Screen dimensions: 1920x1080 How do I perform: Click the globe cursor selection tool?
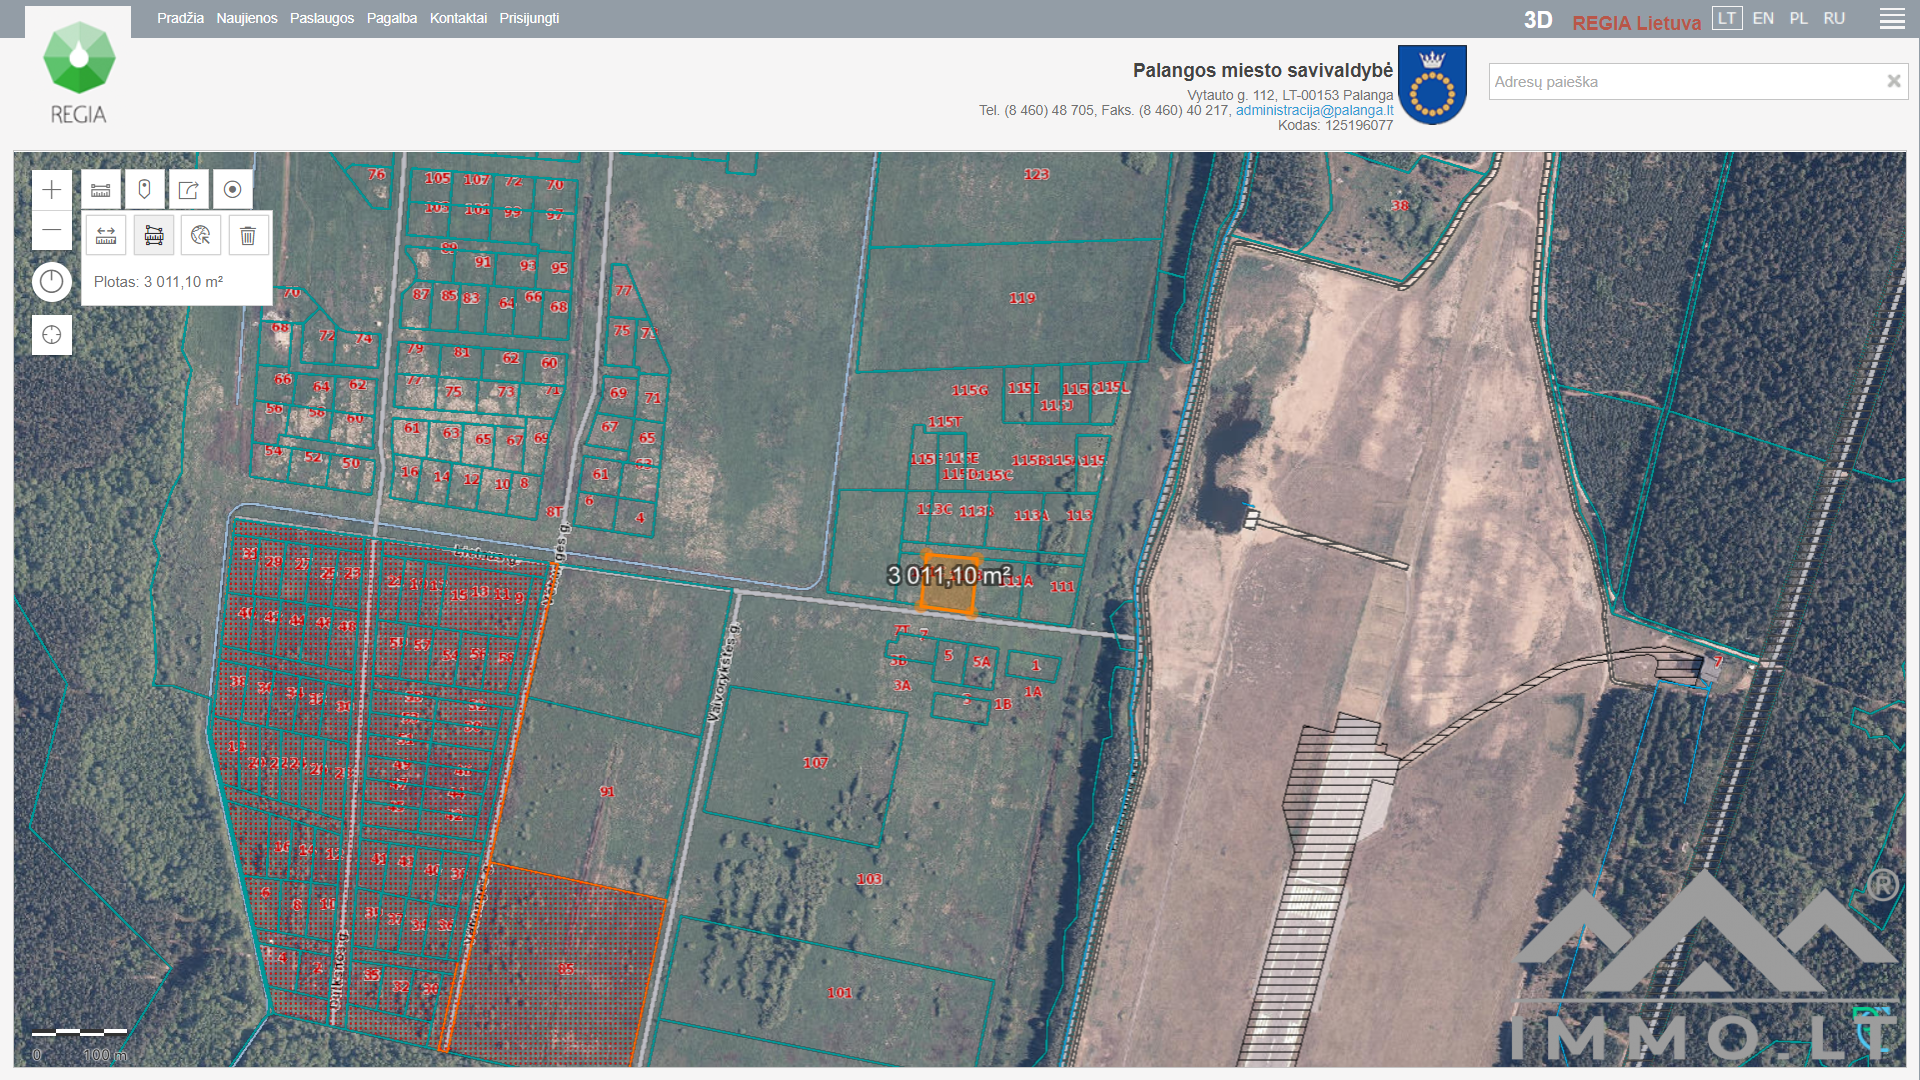pos(201,236)
